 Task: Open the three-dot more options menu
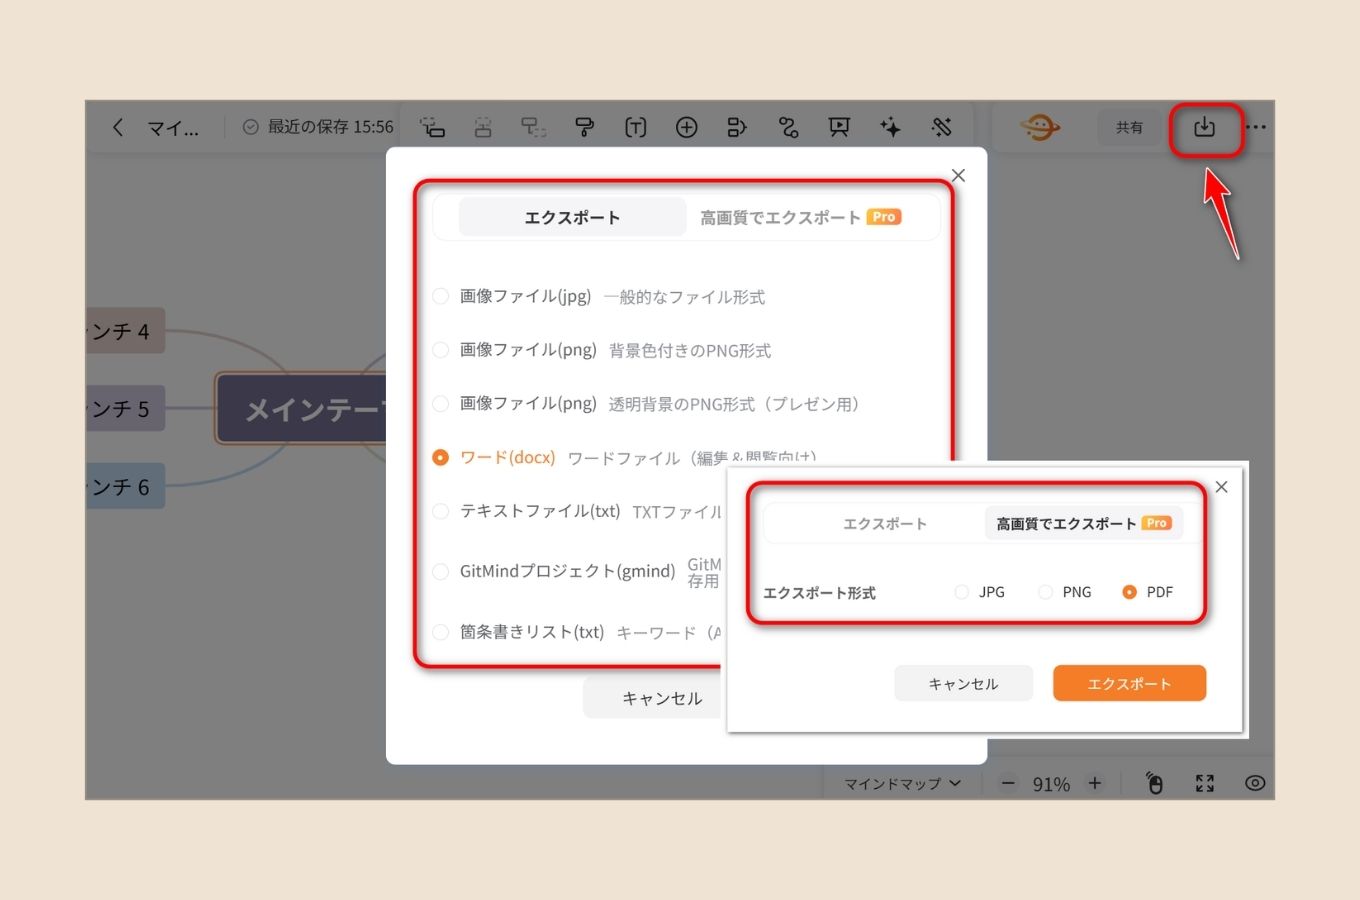coord(1256,127)
